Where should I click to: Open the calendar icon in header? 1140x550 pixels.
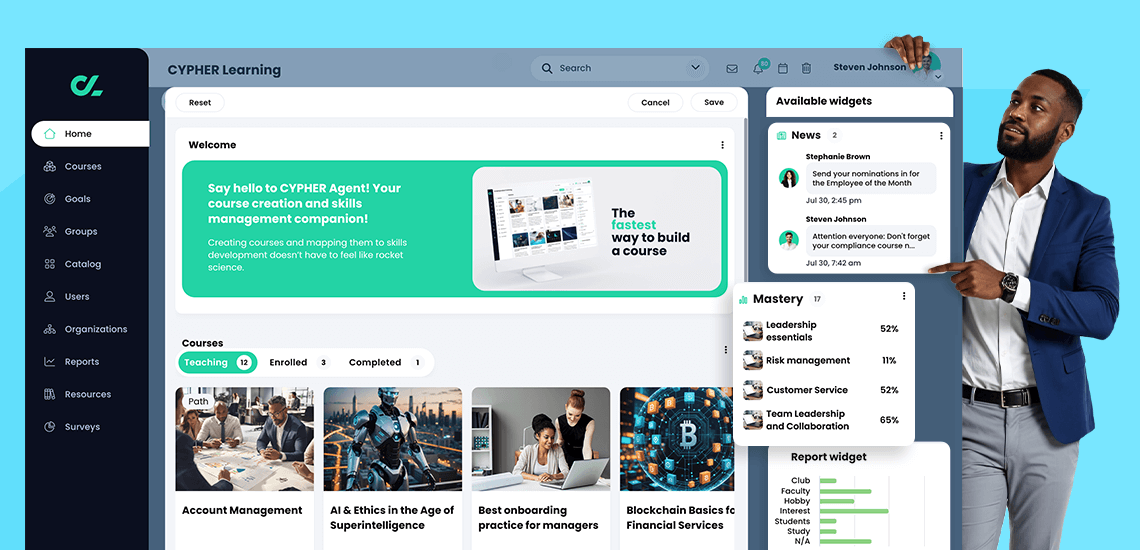click(x=783, y=69)
